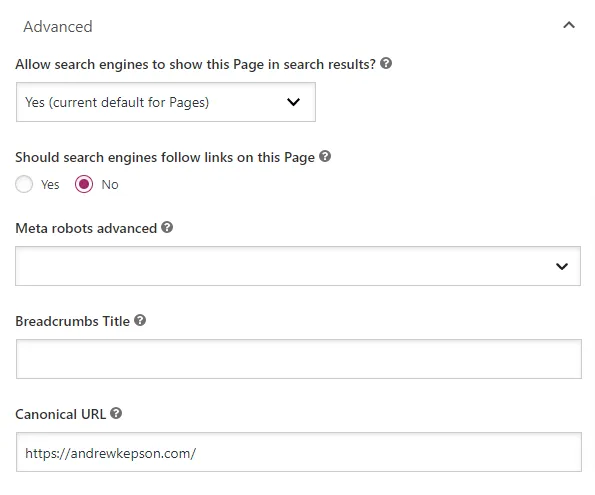Screen dimensions: 595x495
Task: Click the 'Breadcrumbs Title' label text
Action: 72,321
